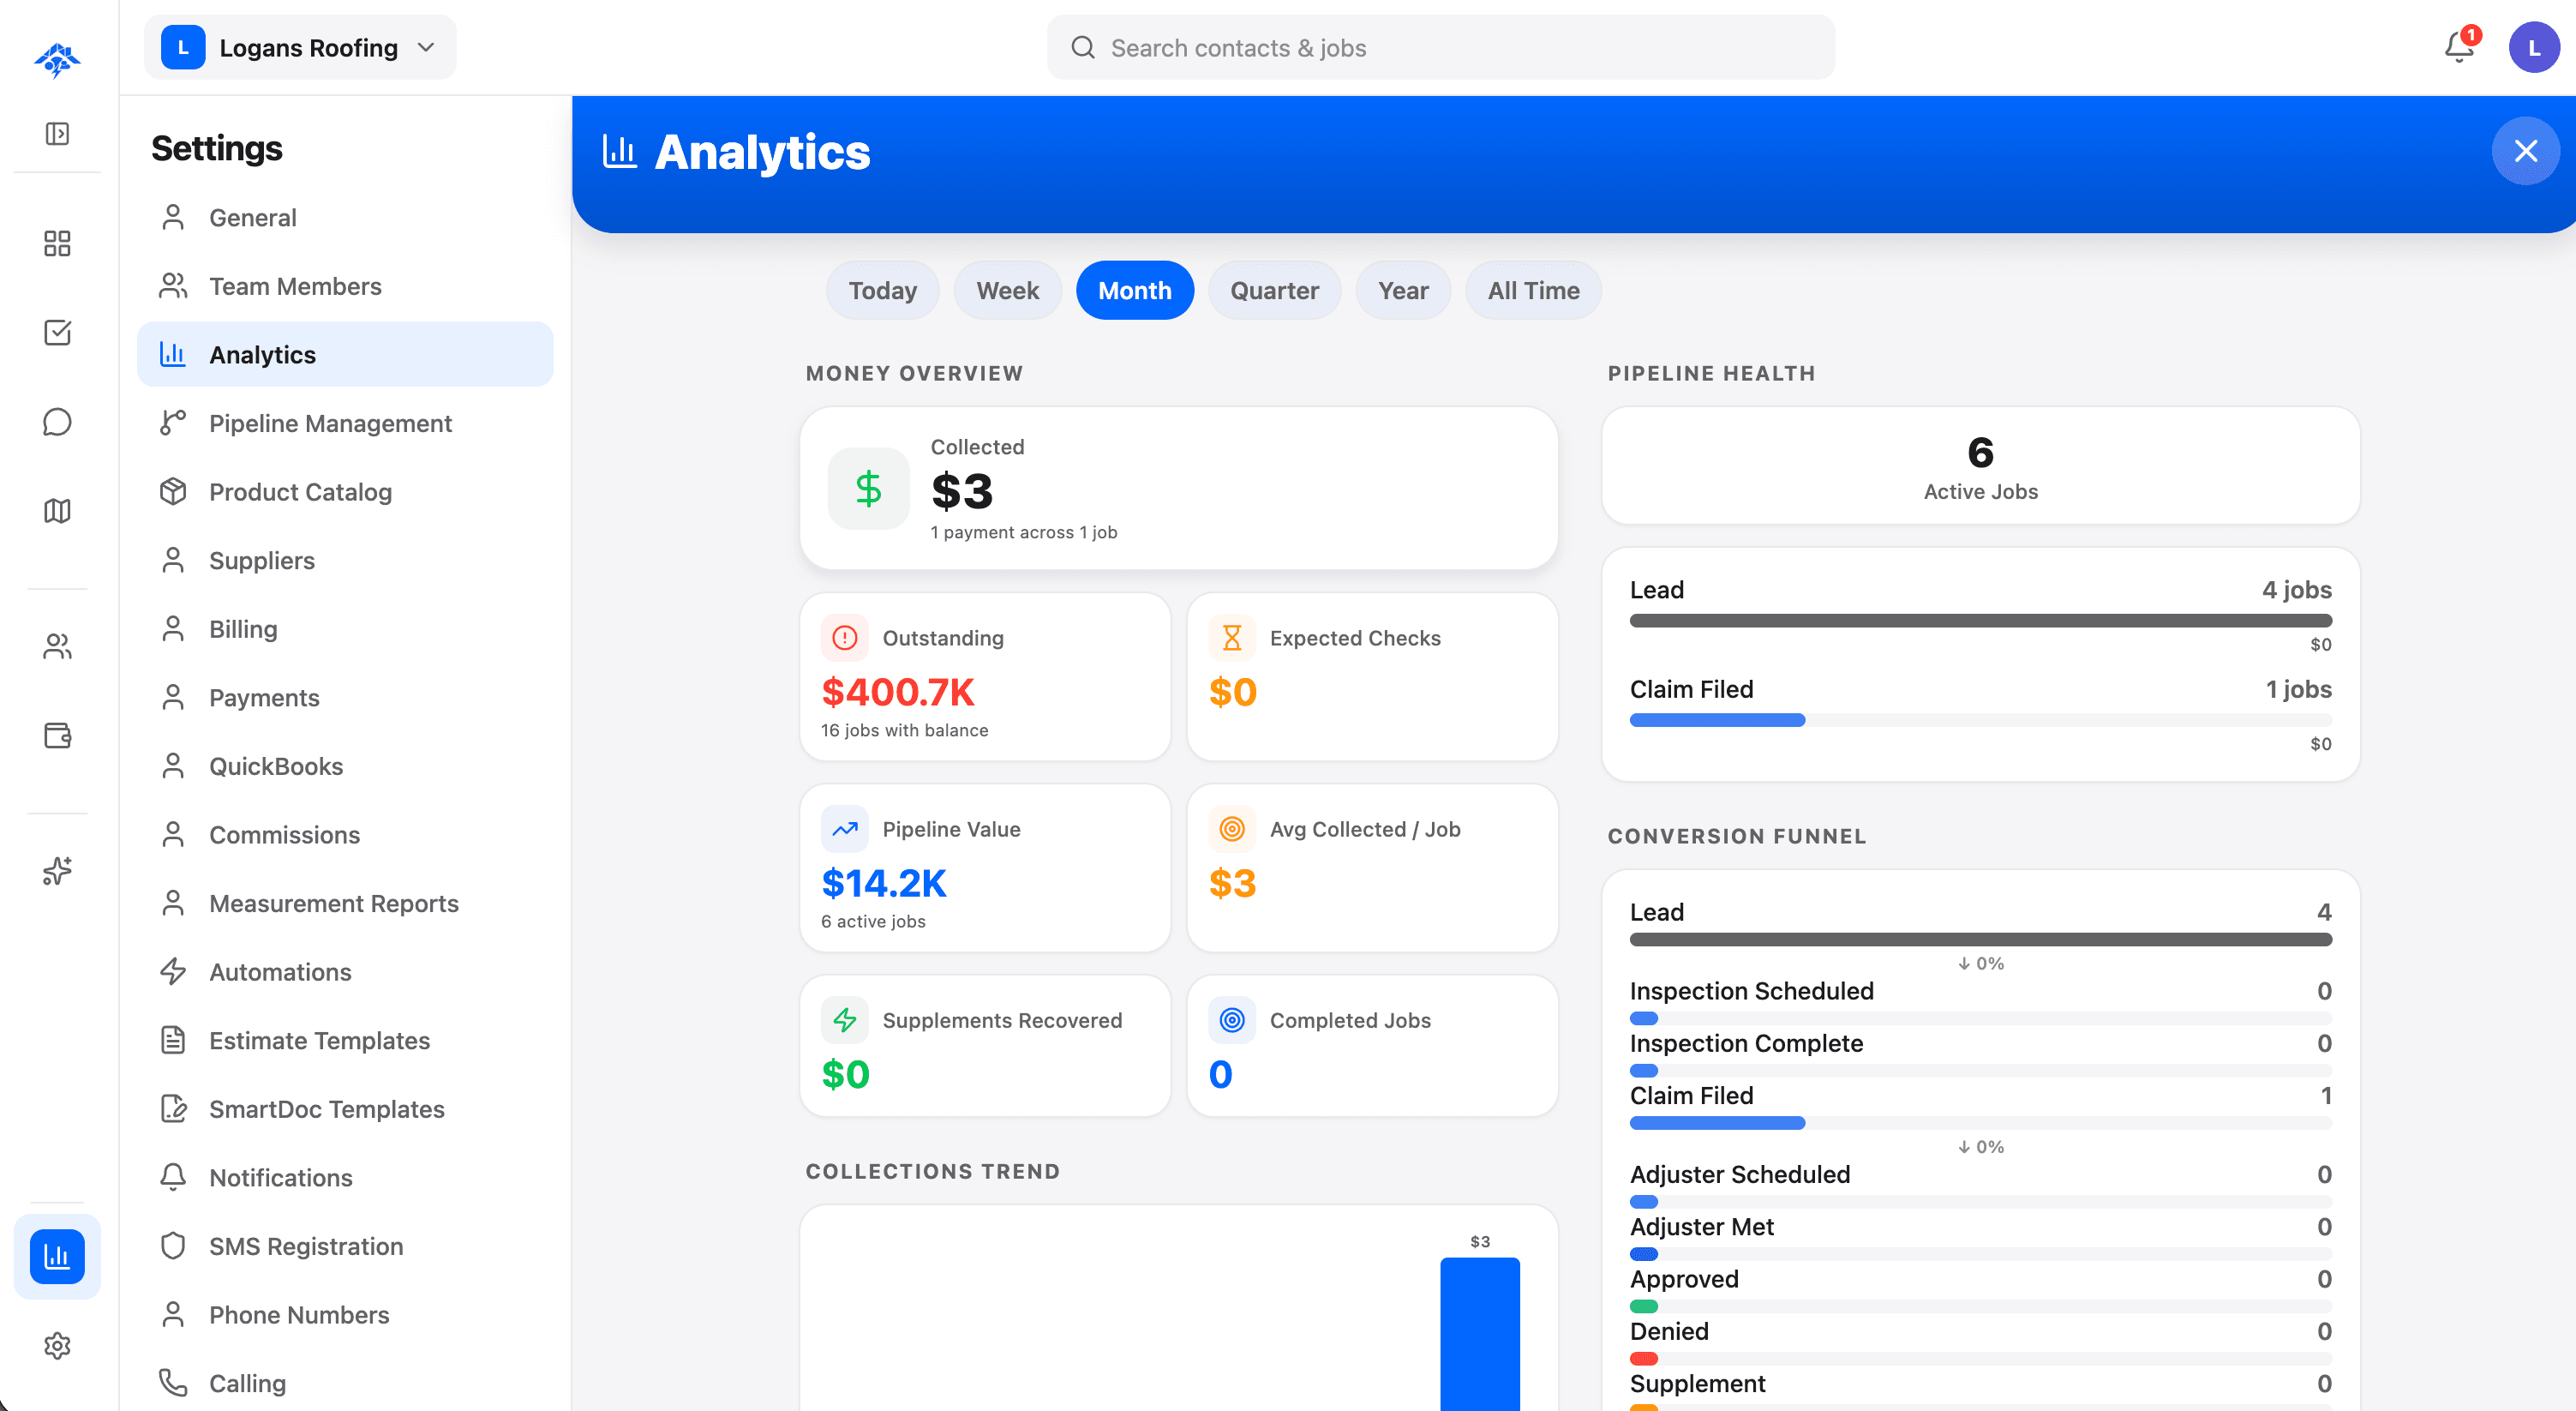2576x1411 pixels.
Task: Select the Quarter time range
Action: point(1274,290)
